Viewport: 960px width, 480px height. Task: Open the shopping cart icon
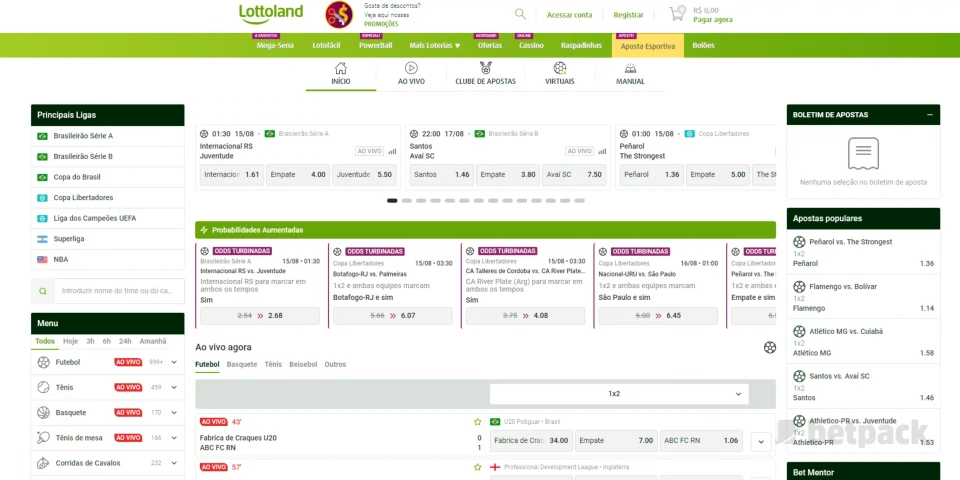[x=677, y=14]
